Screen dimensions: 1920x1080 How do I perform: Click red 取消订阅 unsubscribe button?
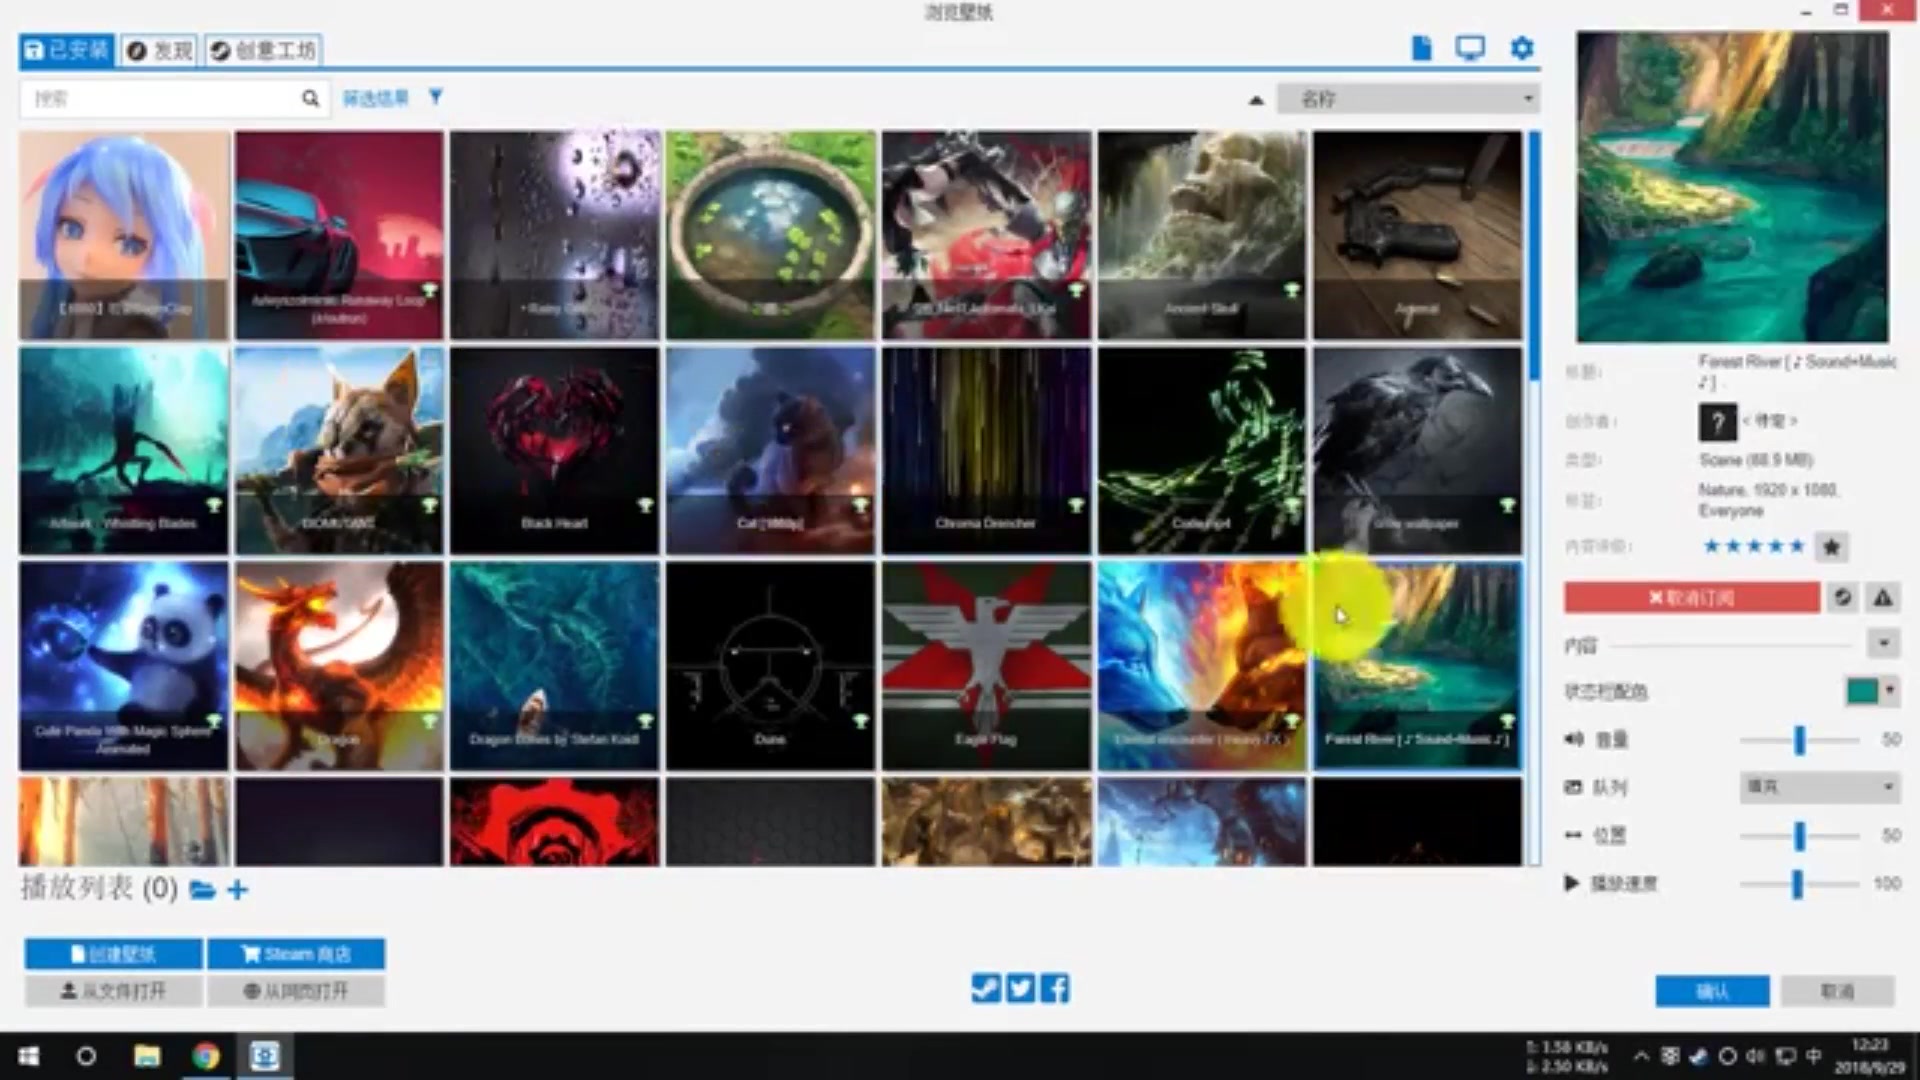1692,598
